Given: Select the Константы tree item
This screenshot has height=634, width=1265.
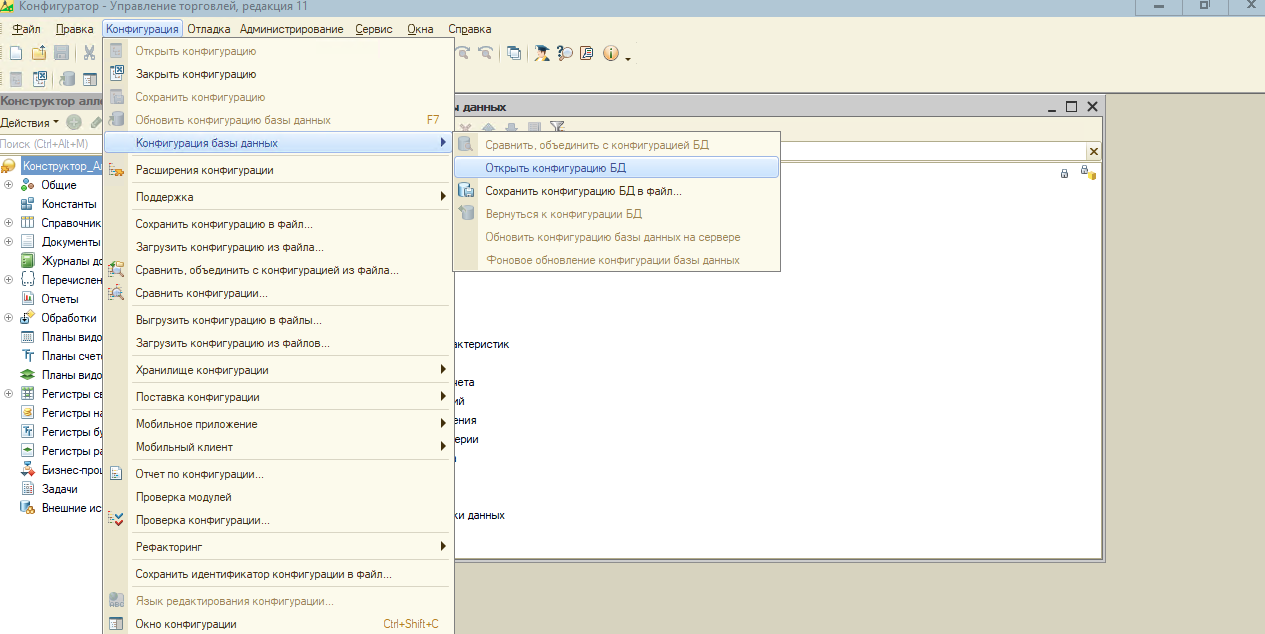Looking at the screenshot, I should pos(69,204).
